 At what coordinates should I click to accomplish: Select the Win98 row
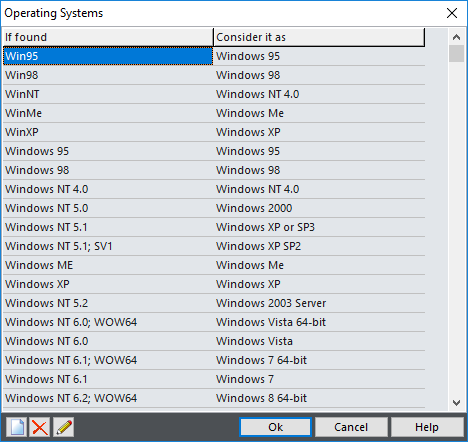pyautogui.click(x=214, y=75)
